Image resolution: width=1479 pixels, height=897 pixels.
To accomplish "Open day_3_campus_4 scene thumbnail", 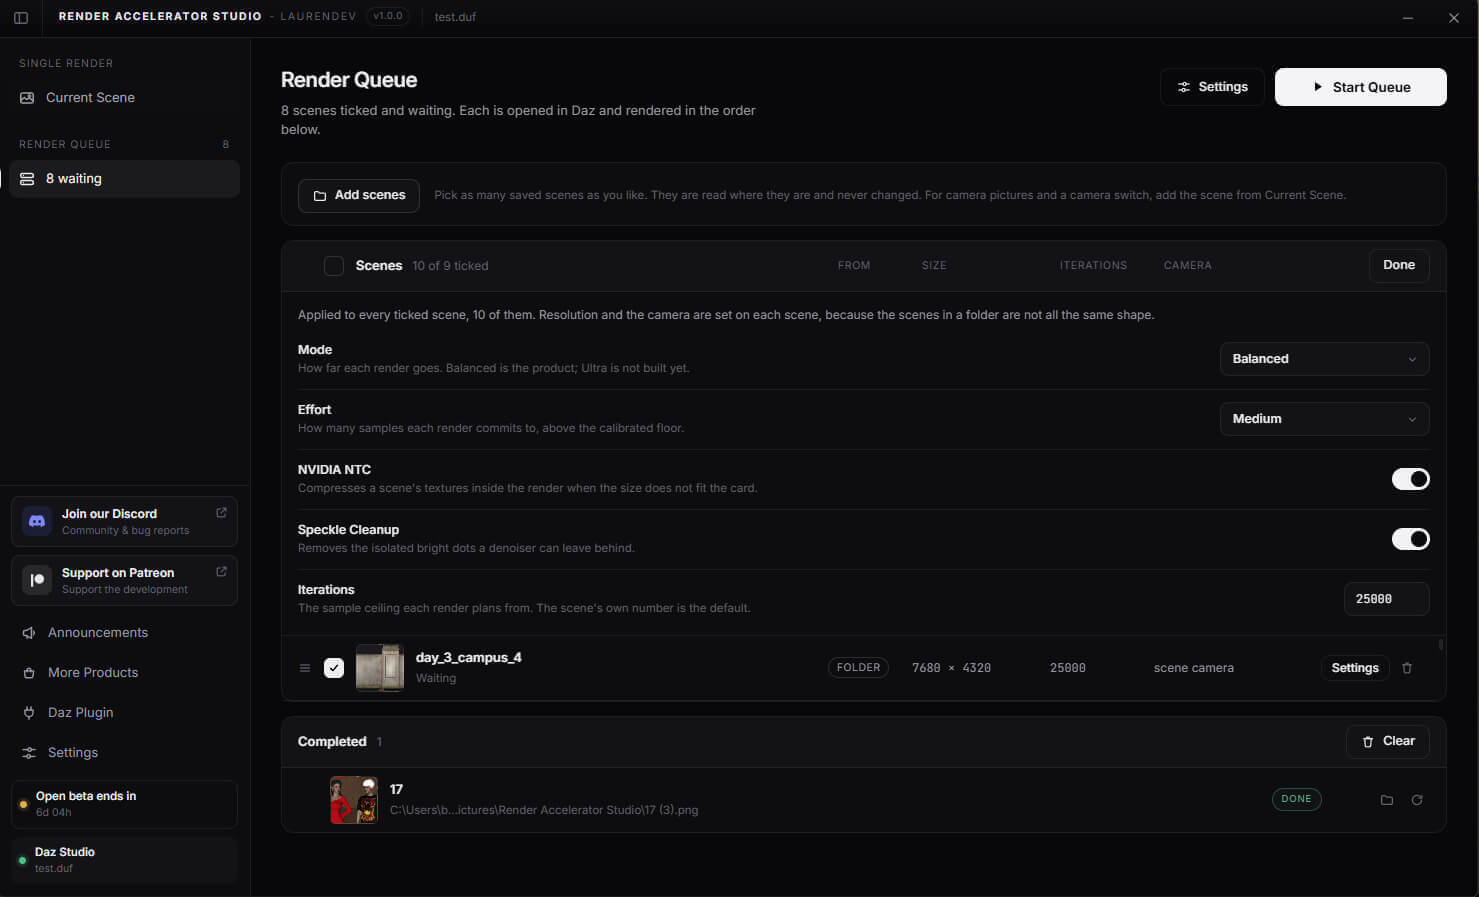I will [x=380, y=668].
